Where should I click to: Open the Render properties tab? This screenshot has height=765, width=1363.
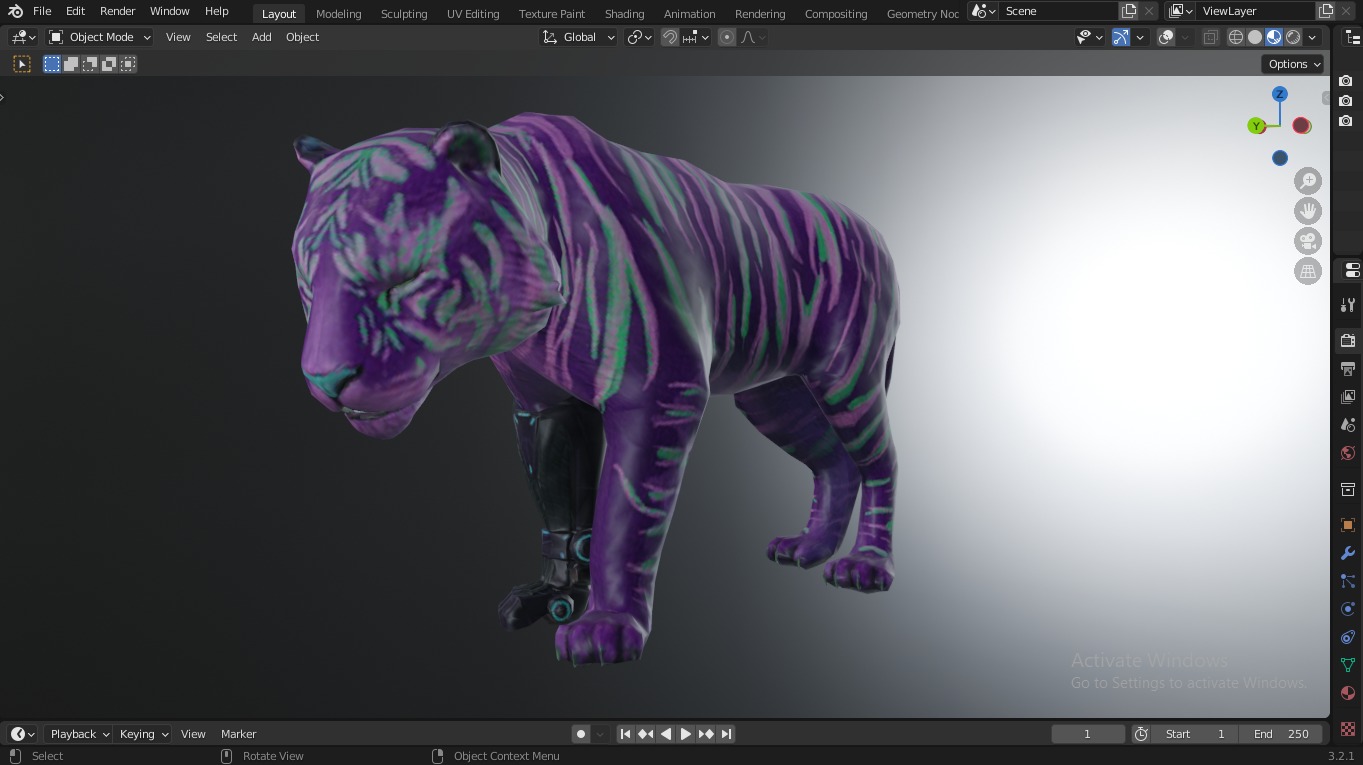[x=1348, y=341]
